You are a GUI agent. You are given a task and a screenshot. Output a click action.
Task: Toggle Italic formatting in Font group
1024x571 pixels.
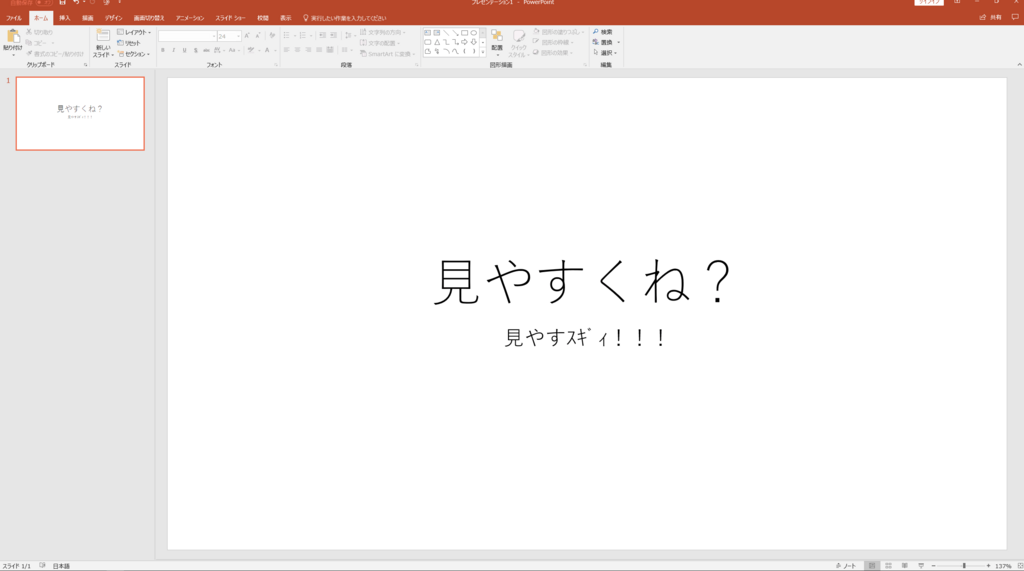coord(174,50)
